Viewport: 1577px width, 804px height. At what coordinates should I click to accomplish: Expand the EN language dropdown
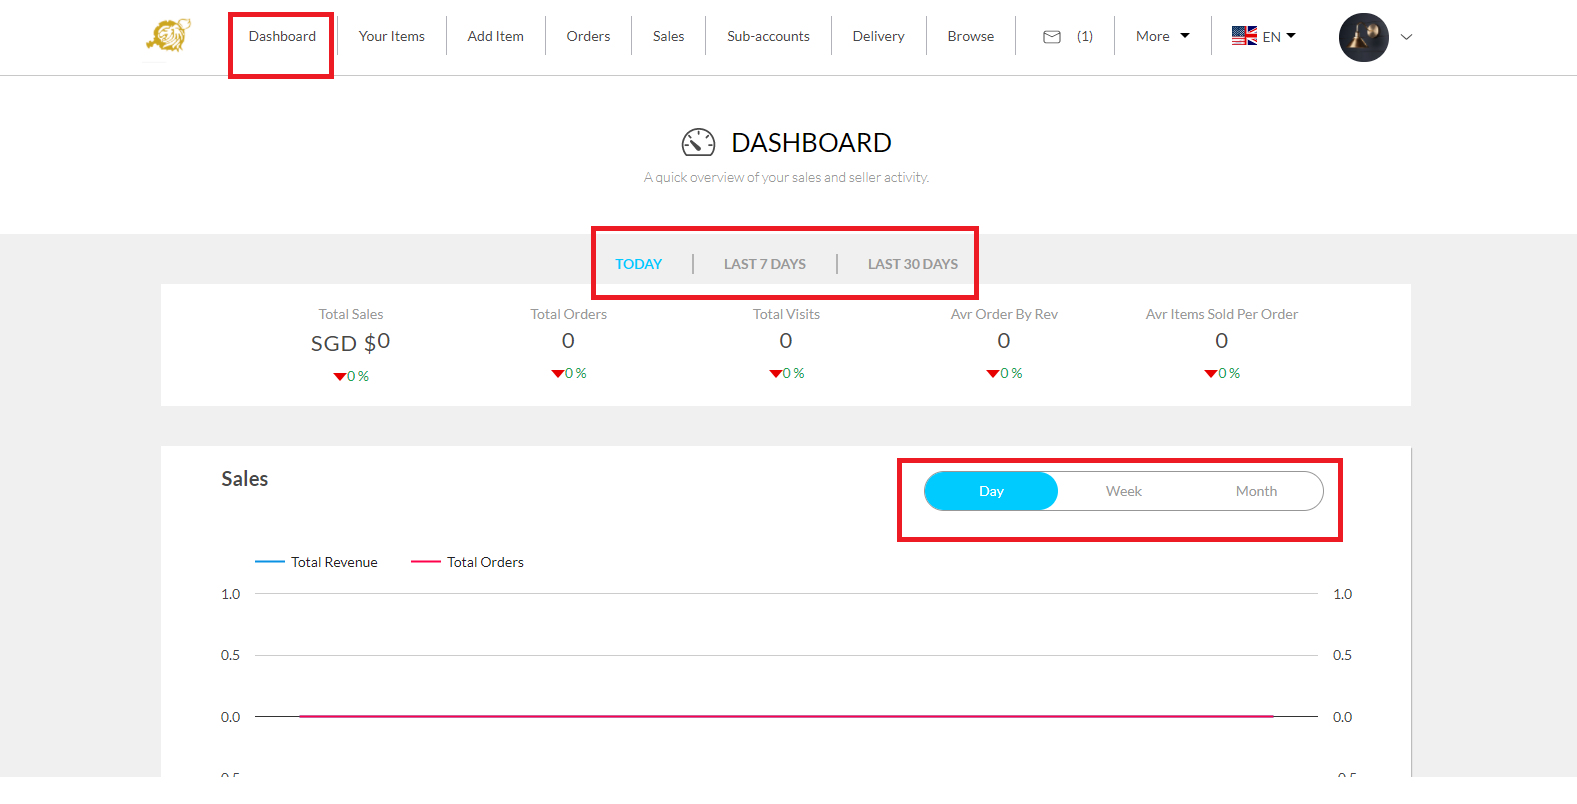click(x=1279, y=37)
